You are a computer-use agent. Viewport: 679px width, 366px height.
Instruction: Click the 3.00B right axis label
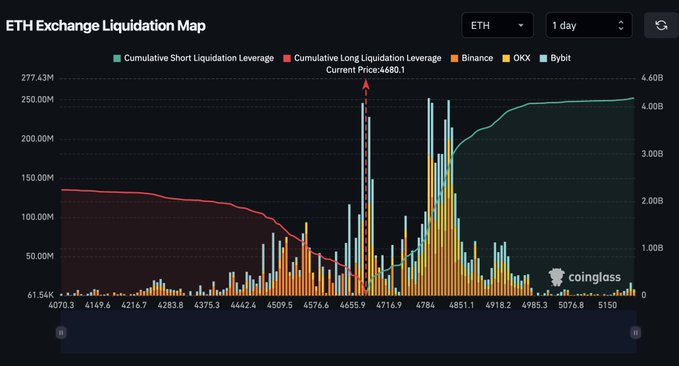pyautogui.click(x=652, y=154)
